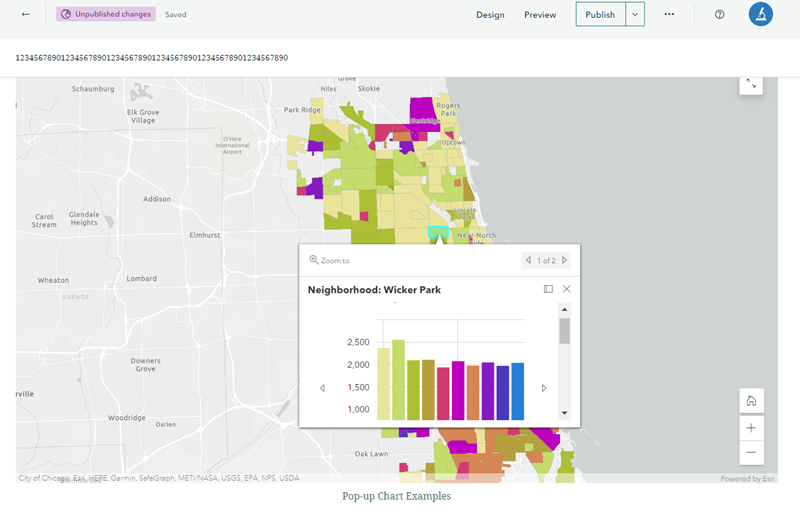
Task: Expand the map to fullscreen
Action: pos(751,84)
